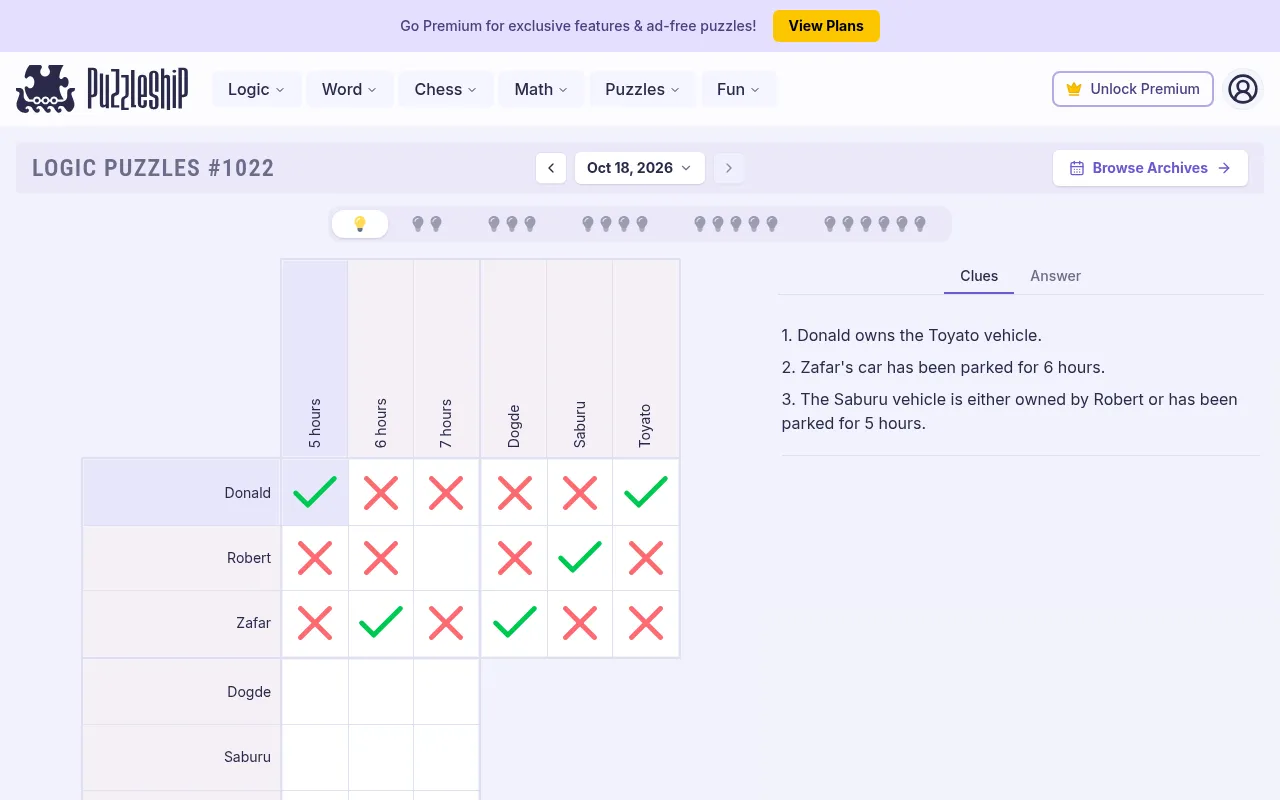This screenshot has height=800, width=1280.
Task: Expand the Word menu
Action: pyautogui.click(x=349, y=89)
